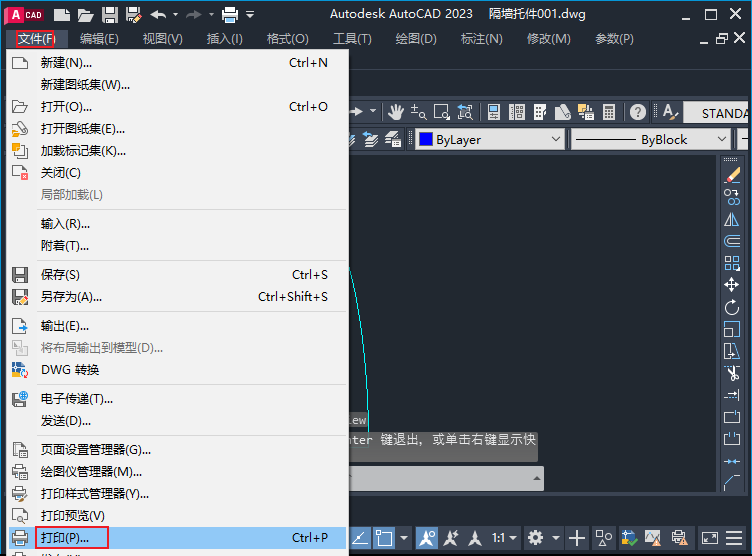Viewport: 752px width, 556px height.
Task: Choose Save As (另存为) menu item
Action: pos(71,297)
